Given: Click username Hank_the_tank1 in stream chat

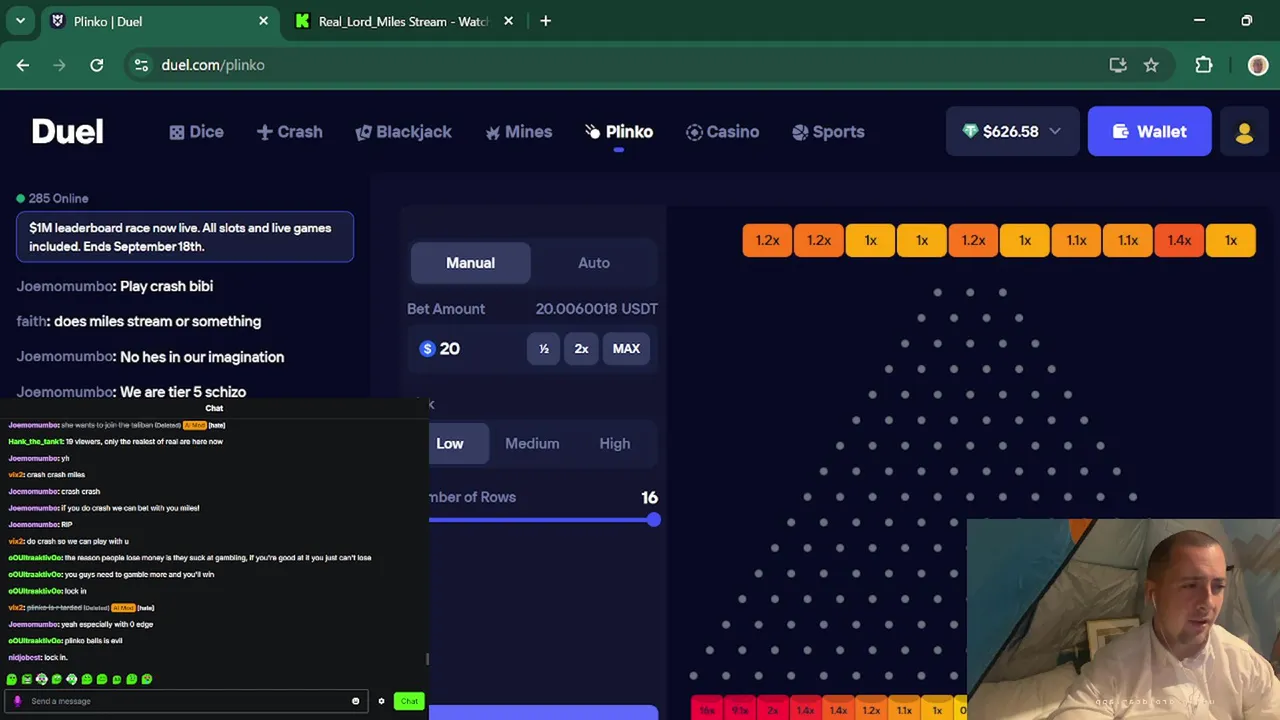Looking at the screenshot, I should pos(35,442).
